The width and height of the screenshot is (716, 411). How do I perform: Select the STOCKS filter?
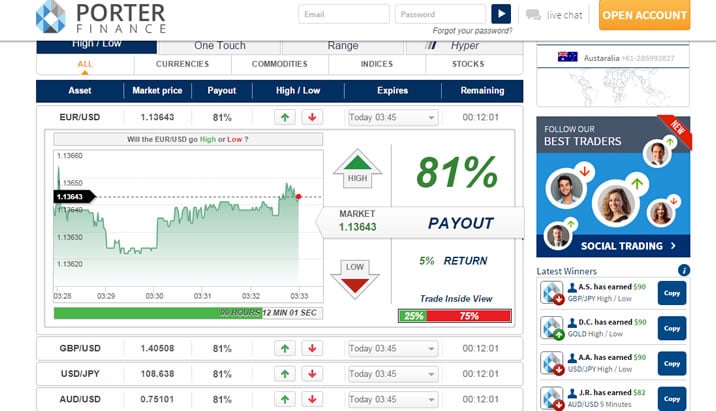(x=468, y=64)
